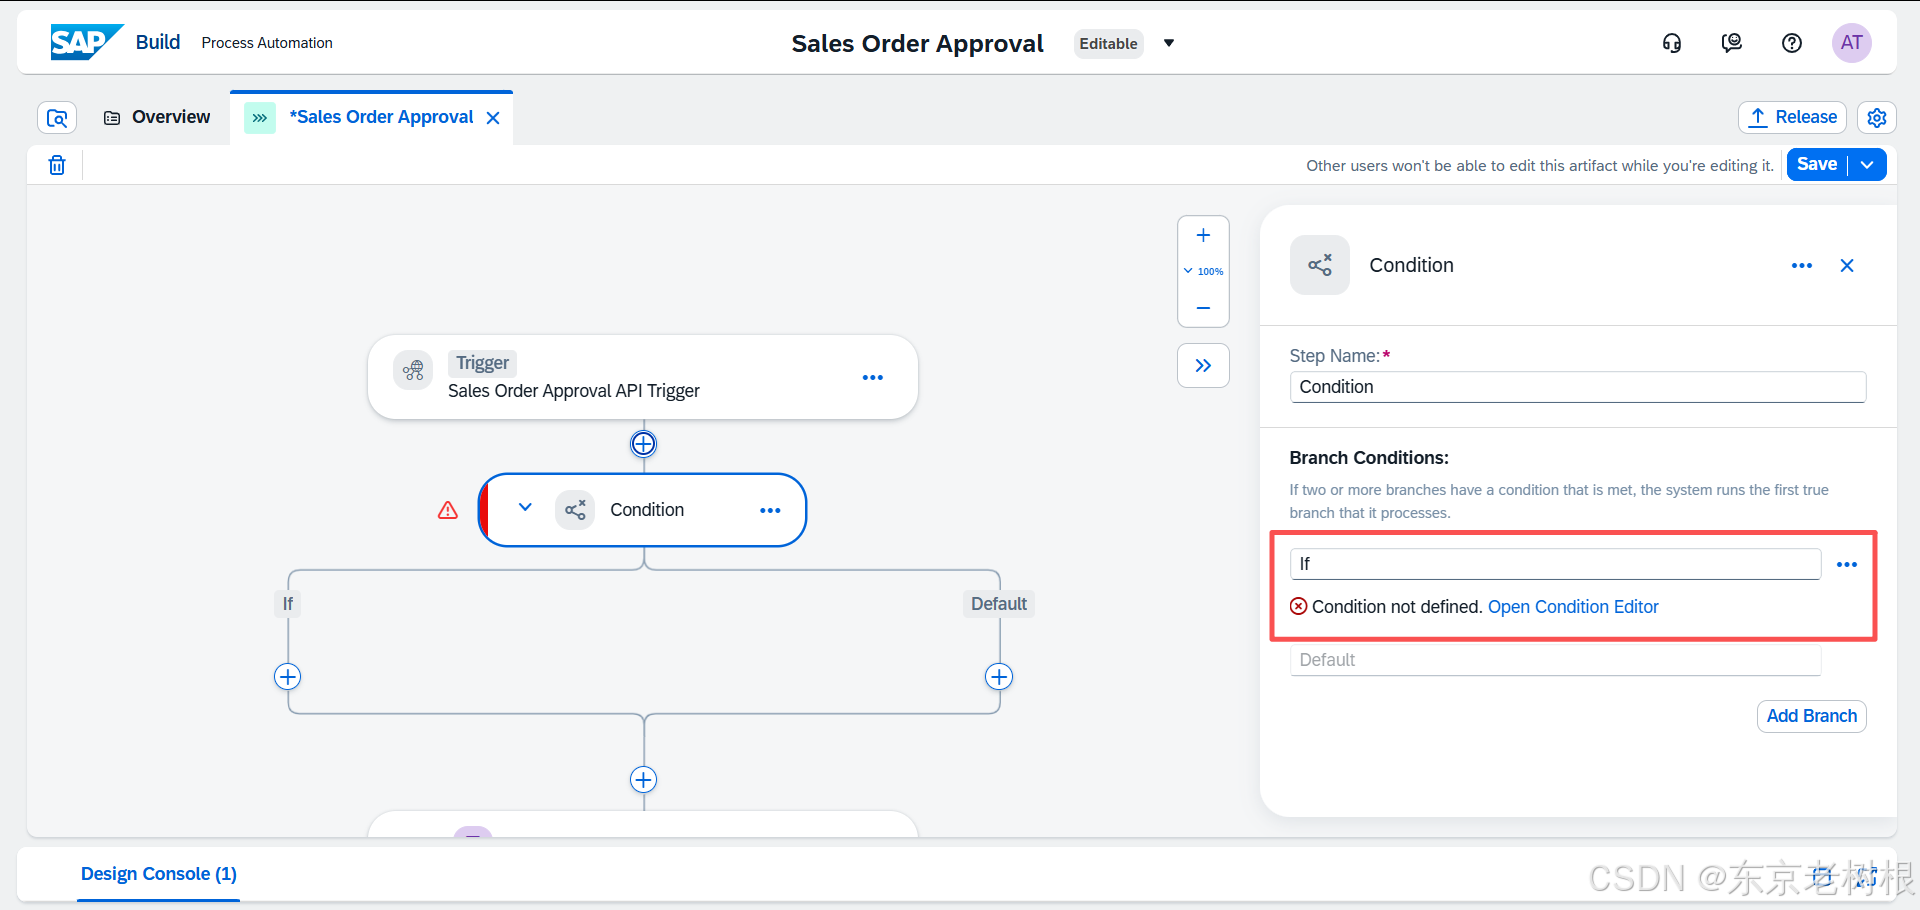Click the Build product name
Screen dimensions: 1920x910
(x=158, y=42)
